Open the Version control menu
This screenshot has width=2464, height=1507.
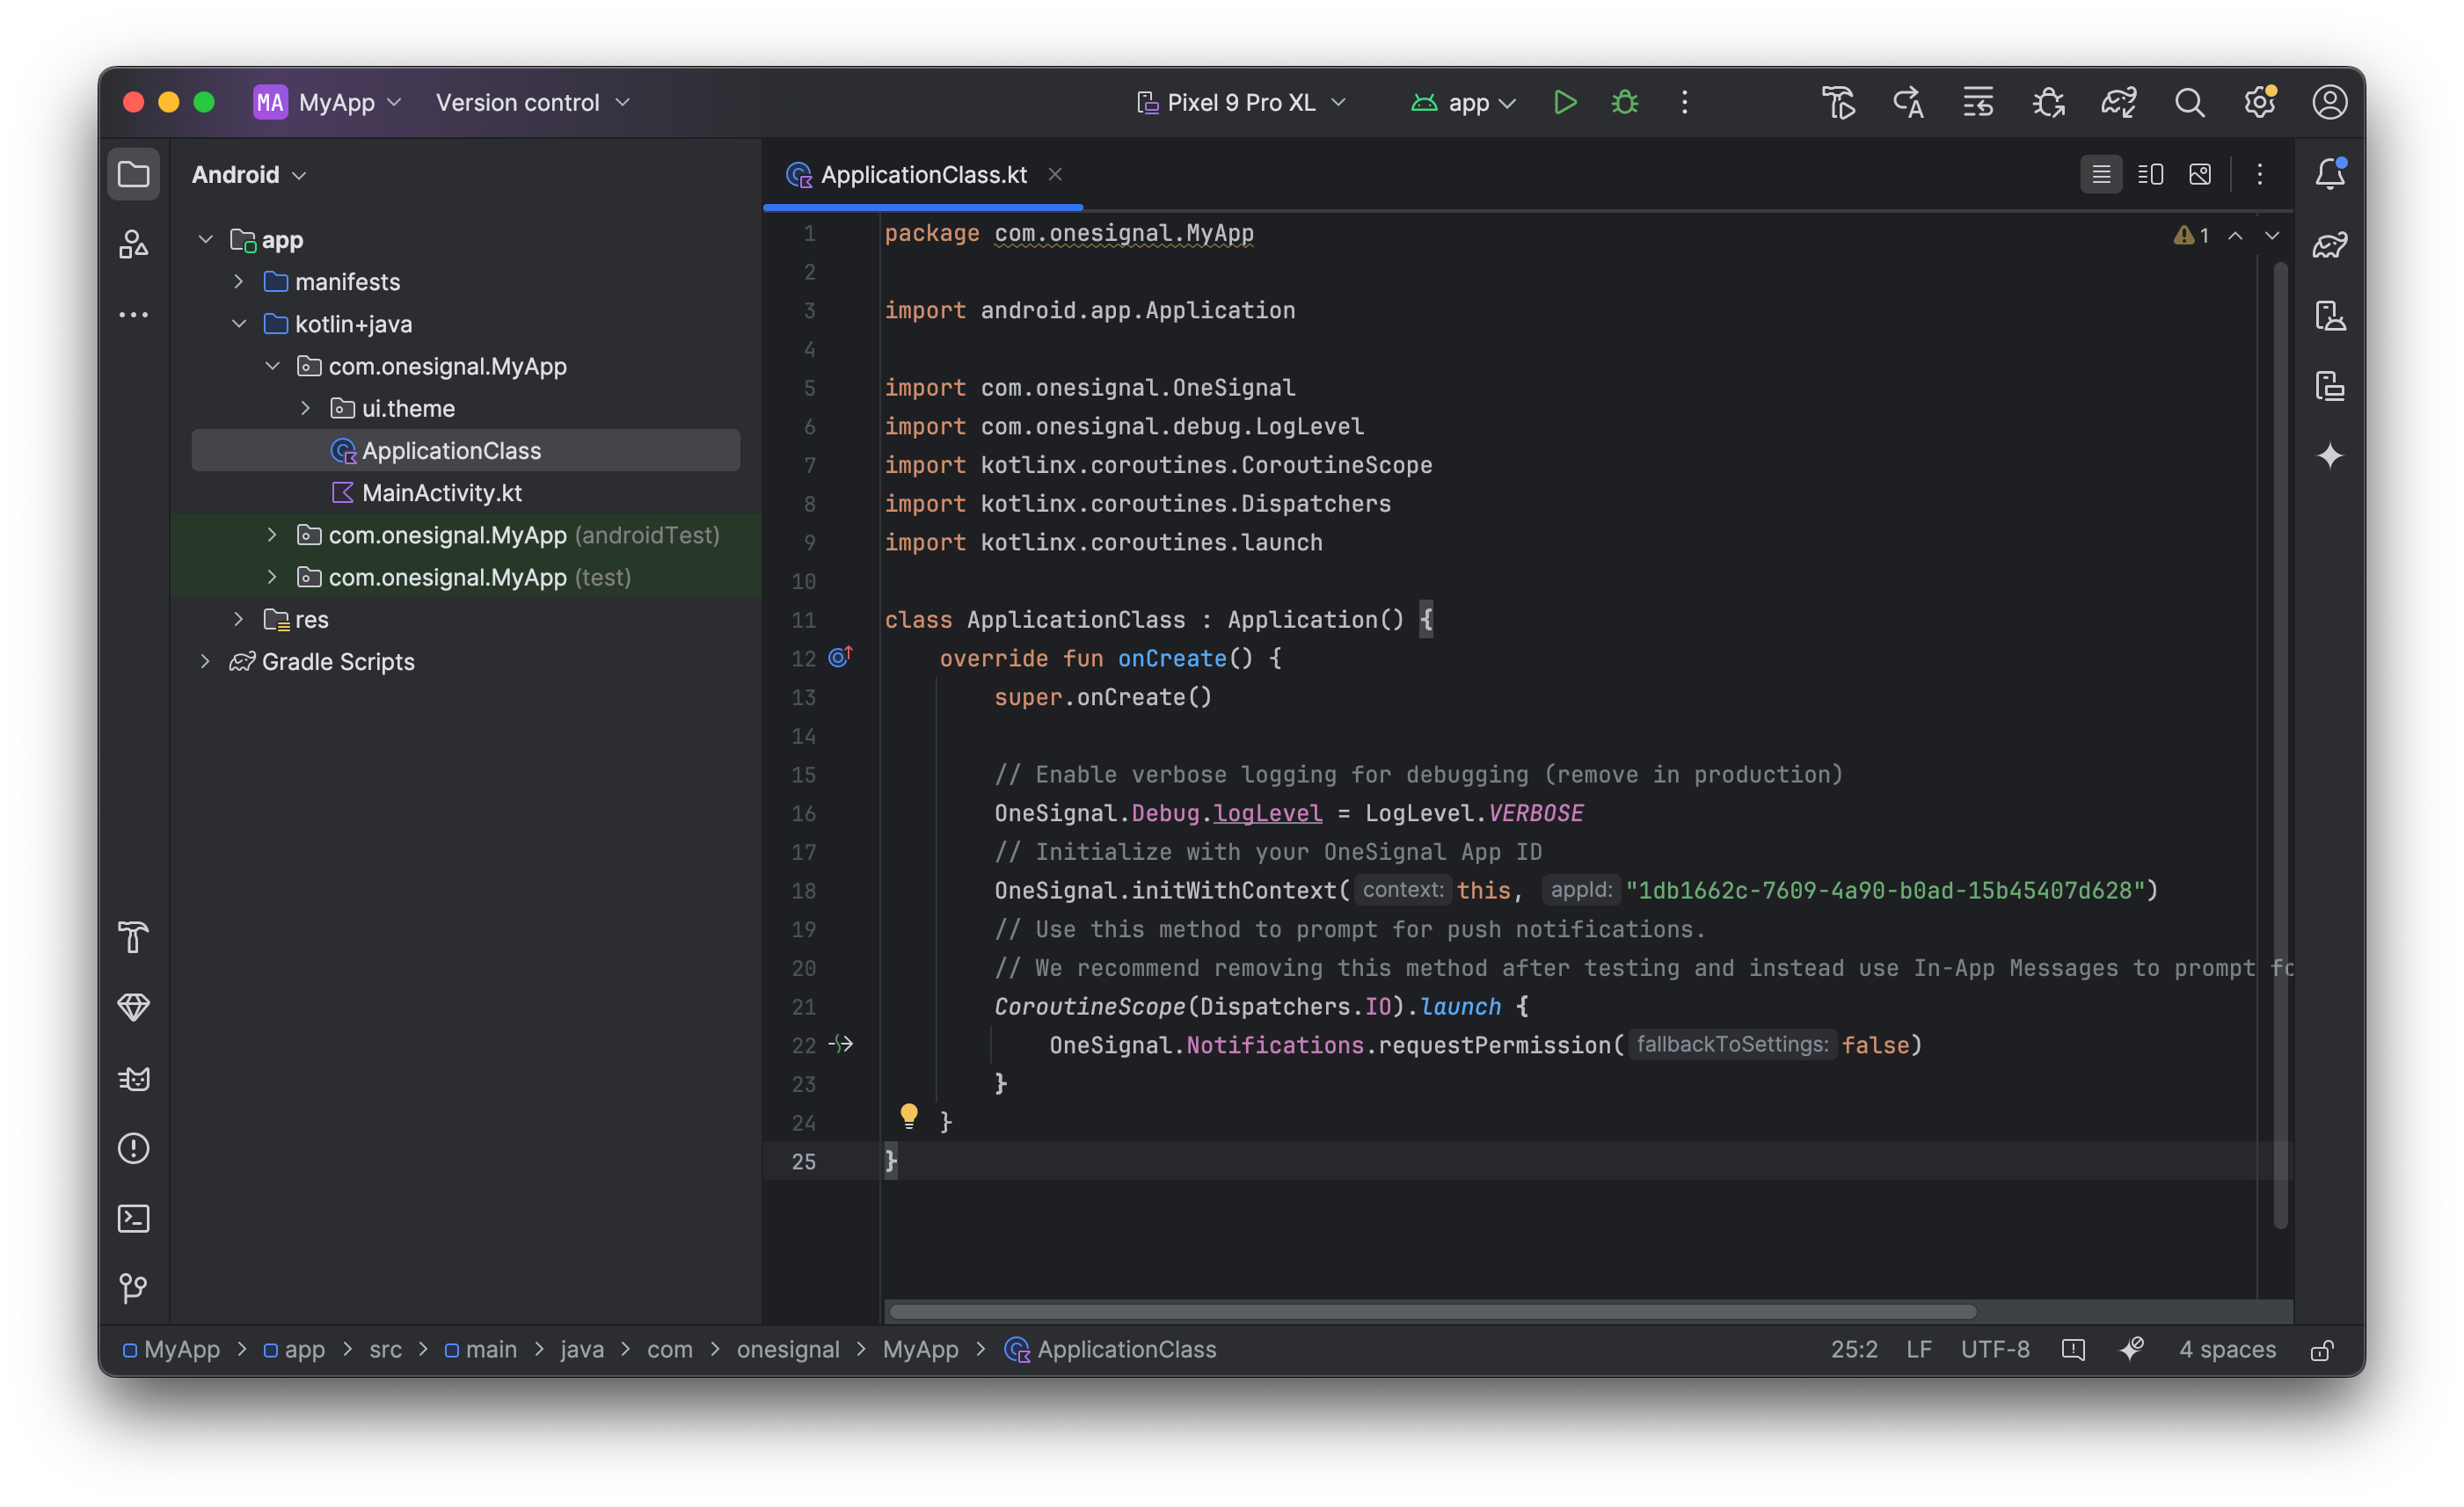[532, 102]
